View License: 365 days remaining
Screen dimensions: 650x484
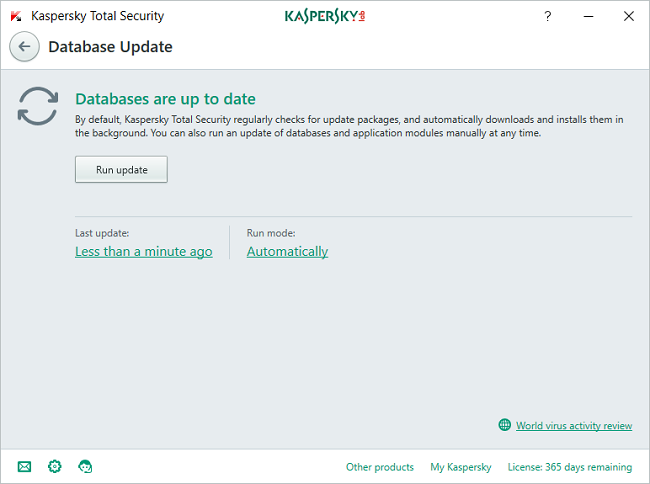click(x=569, y=467)
